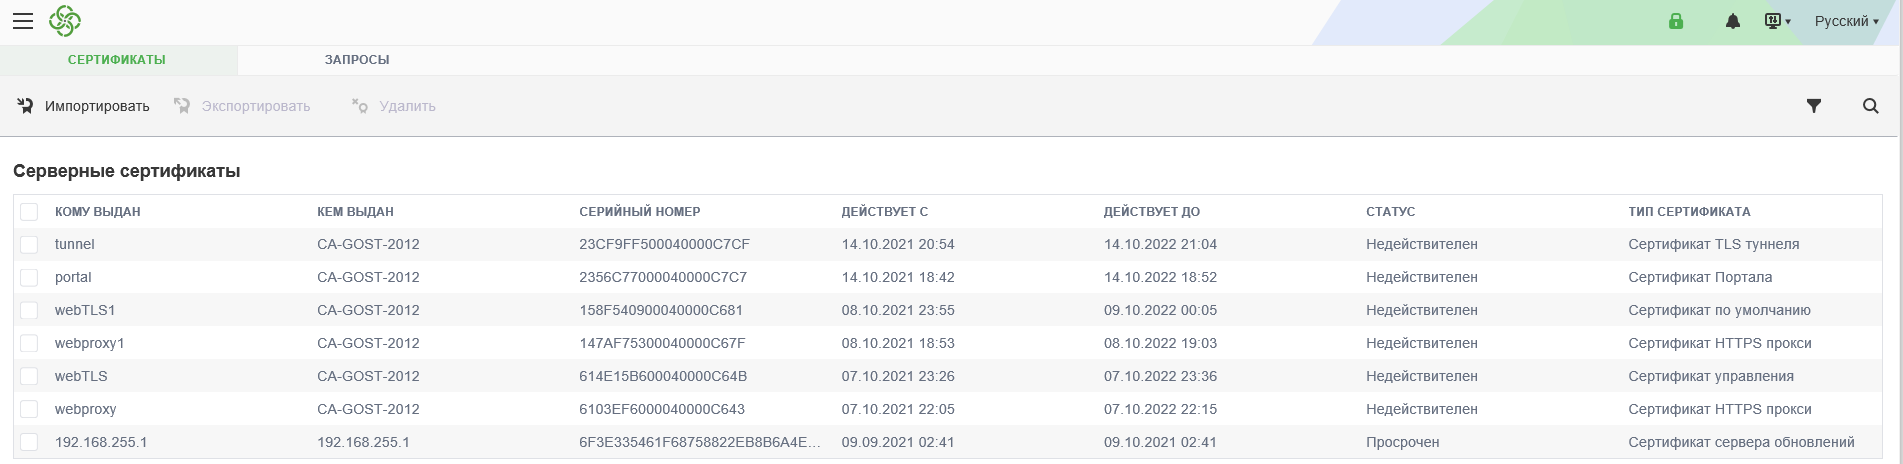Check the tunnel certificate checkbox
The width and height of the screenshot is (1903, 464).
click(29, 245)
